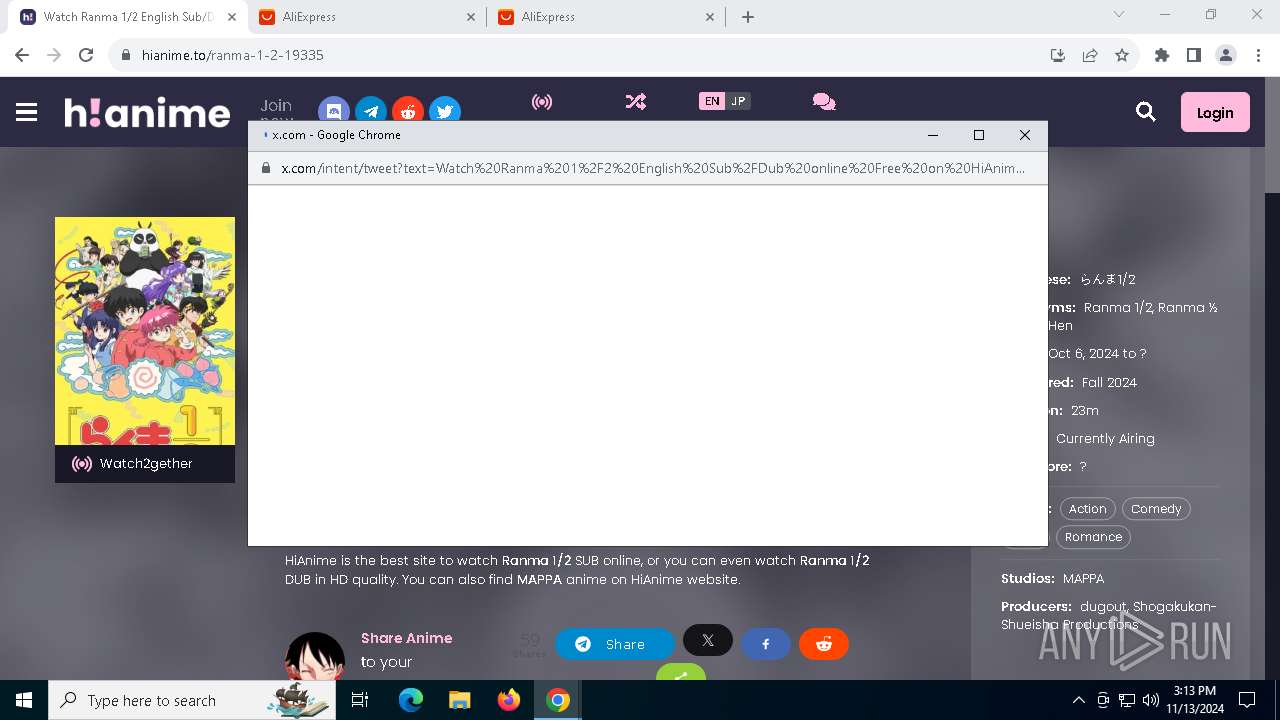Open the hamburger menu on HiAnime
The width and height of the screenshot is (1280, 720).
point(27,113)
